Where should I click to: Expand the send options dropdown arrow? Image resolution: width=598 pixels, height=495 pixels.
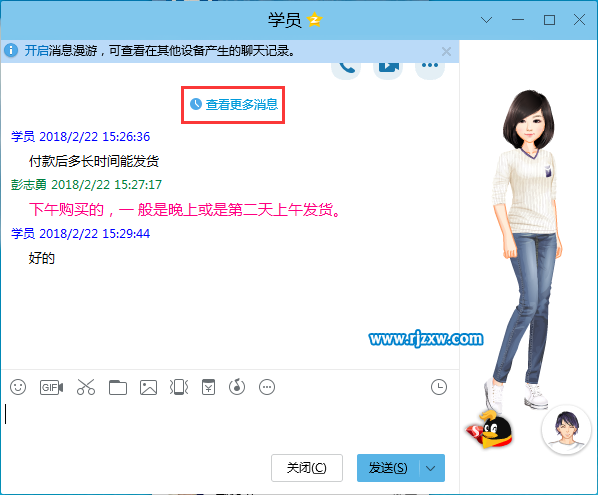(x=431, y=468)
